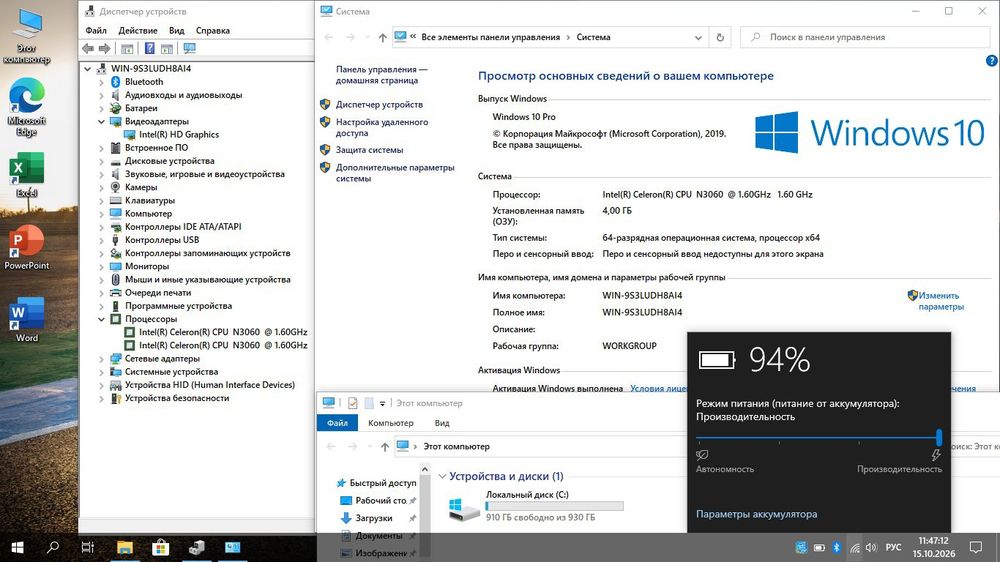Open 'Компьютер' tab in Explorer ribbon
1000x562 pixels.
(391, 423)
